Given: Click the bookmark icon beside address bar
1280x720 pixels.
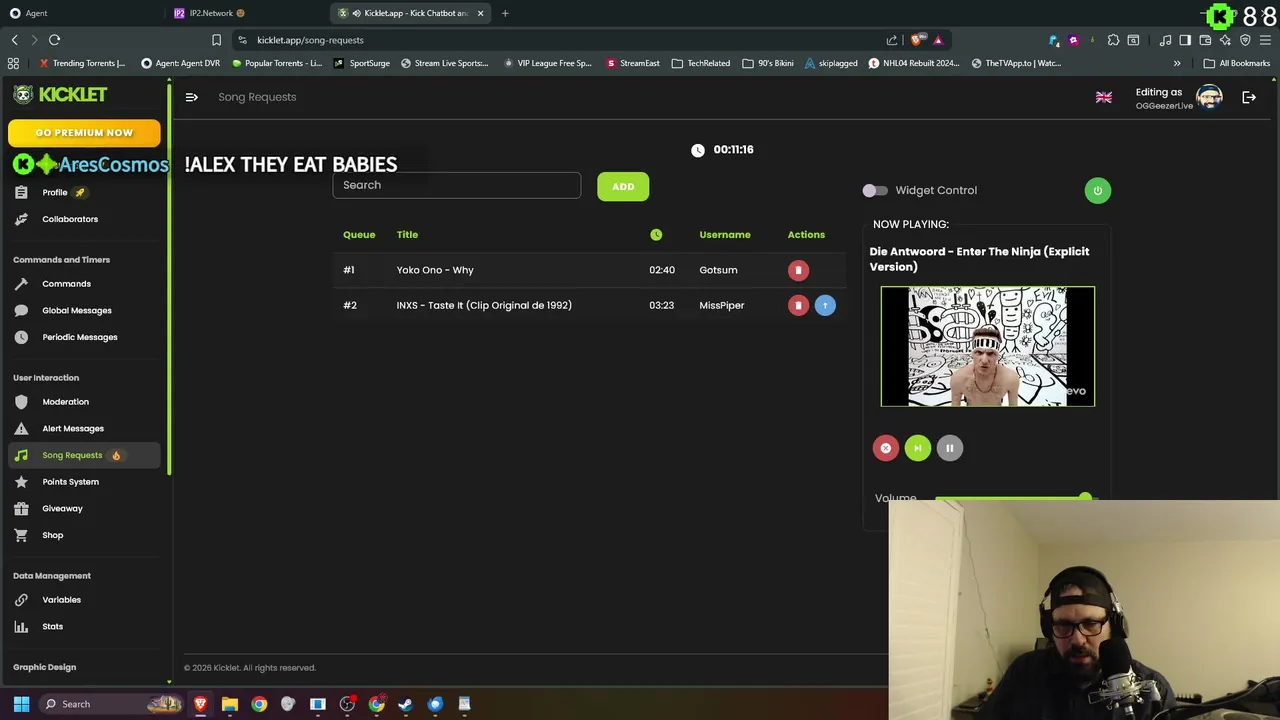Looking at the screenshot, I should [x=216, y=40].
